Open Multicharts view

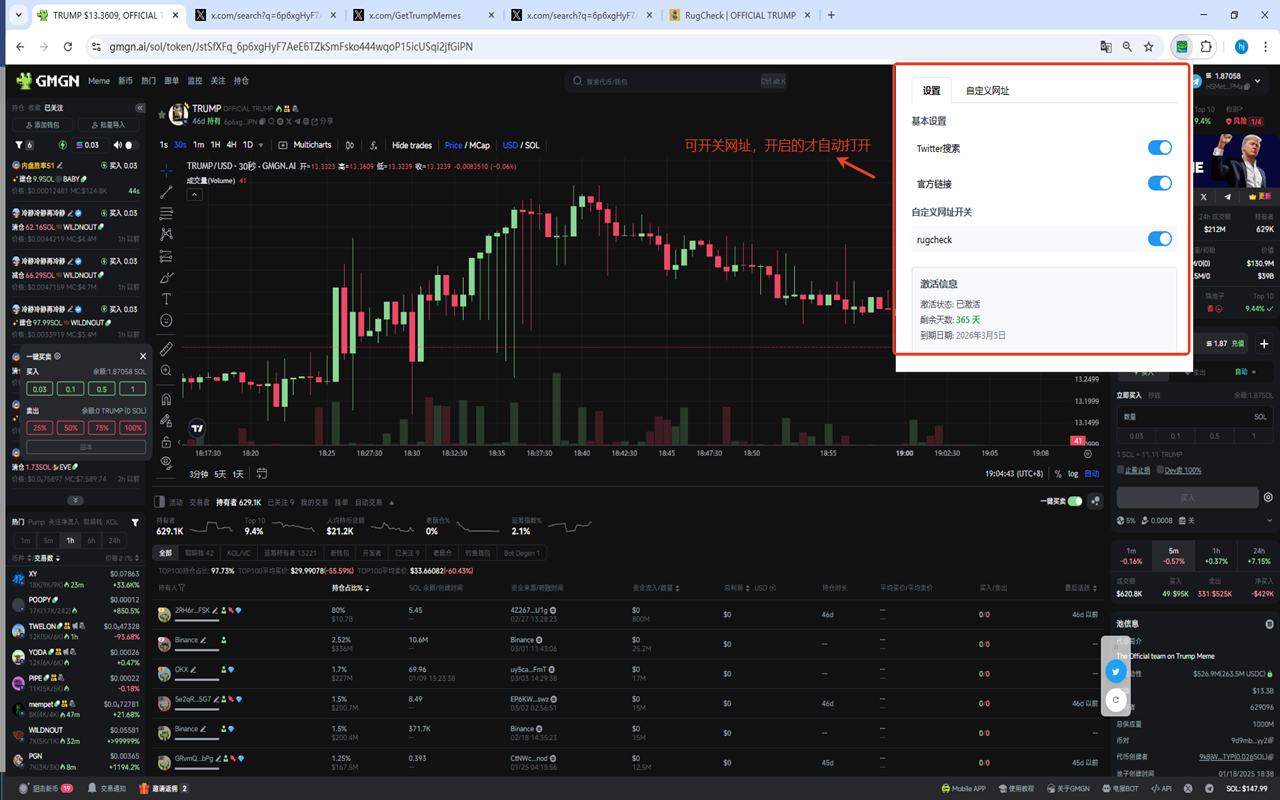(306, 145)
